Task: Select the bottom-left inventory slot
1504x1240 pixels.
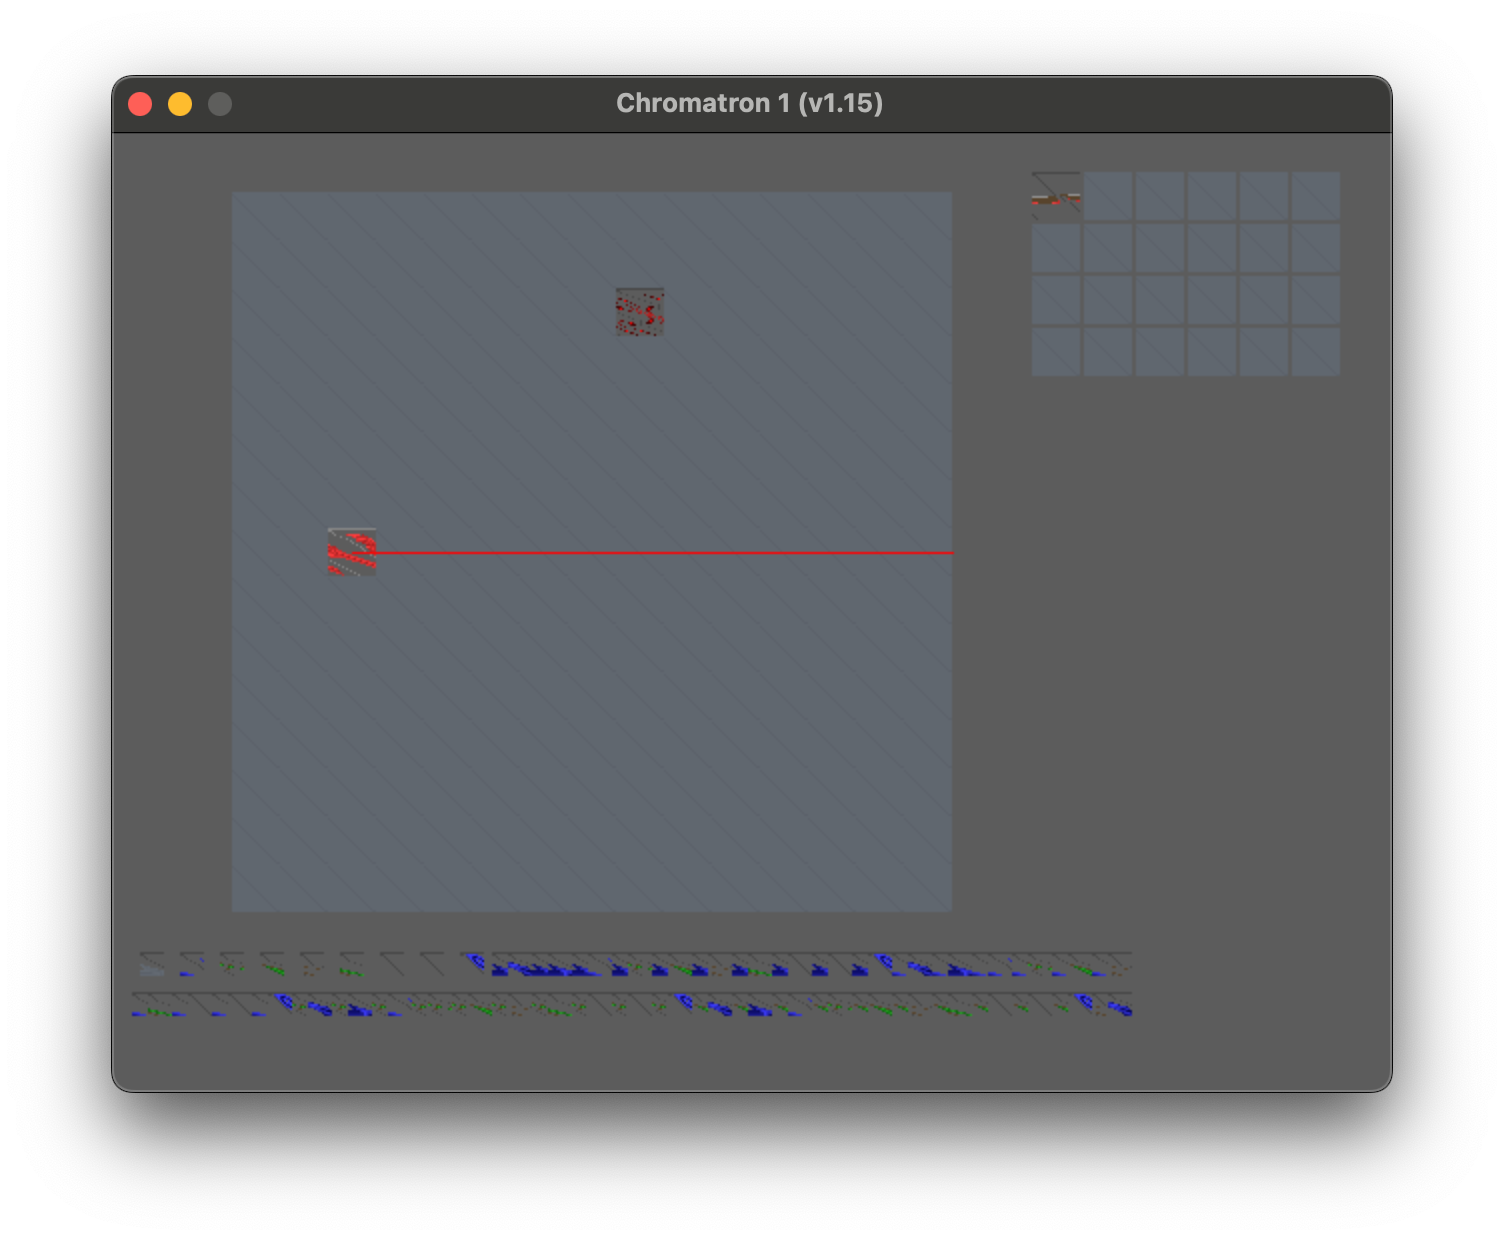Action: (x=1056, y=352)
